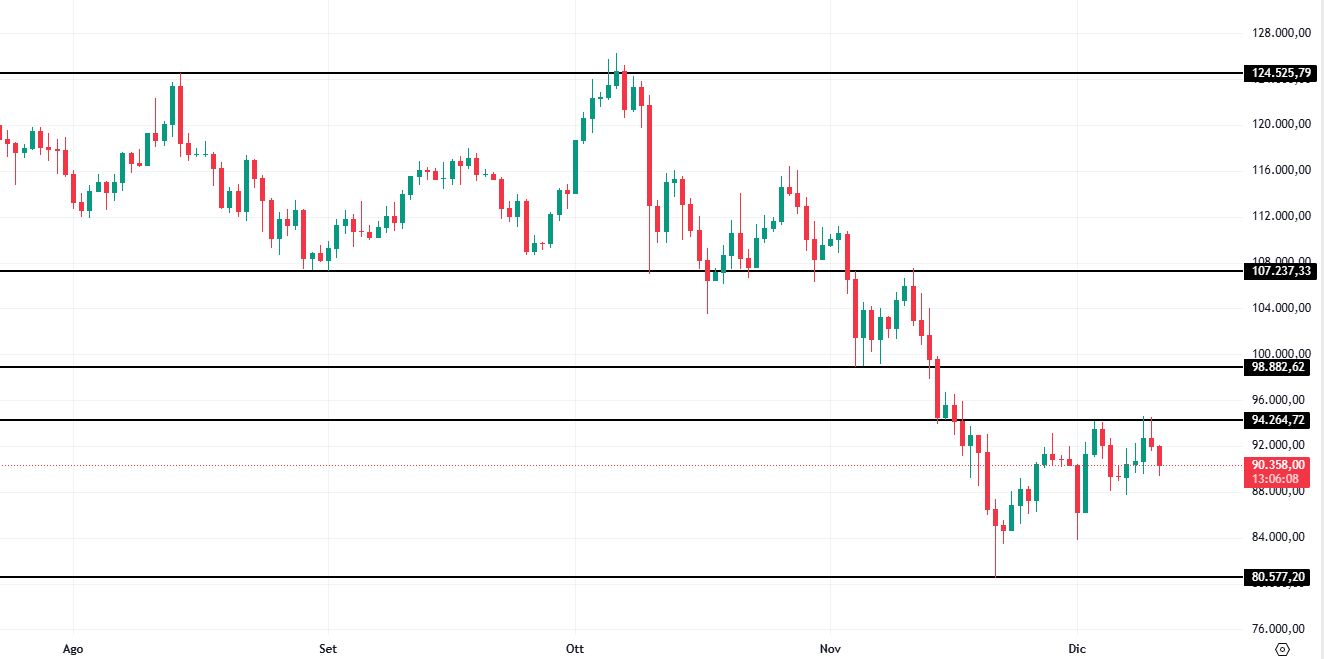Click the 120.000,00 price scale tick
The height and width of the screenshot is (659, 1324).
coord(1280,124)
